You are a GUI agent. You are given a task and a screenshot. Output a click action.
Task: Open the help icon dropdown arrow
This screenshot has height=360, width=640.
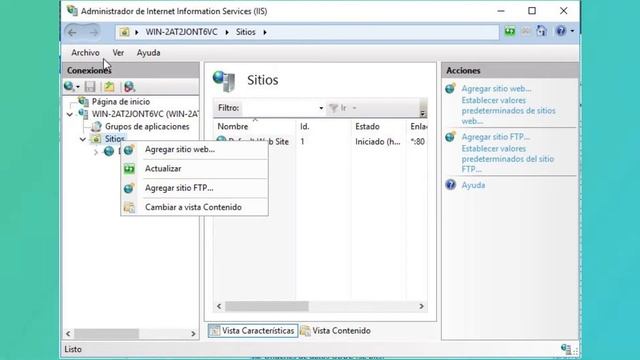pyautogui.click(x=572, y=31)
